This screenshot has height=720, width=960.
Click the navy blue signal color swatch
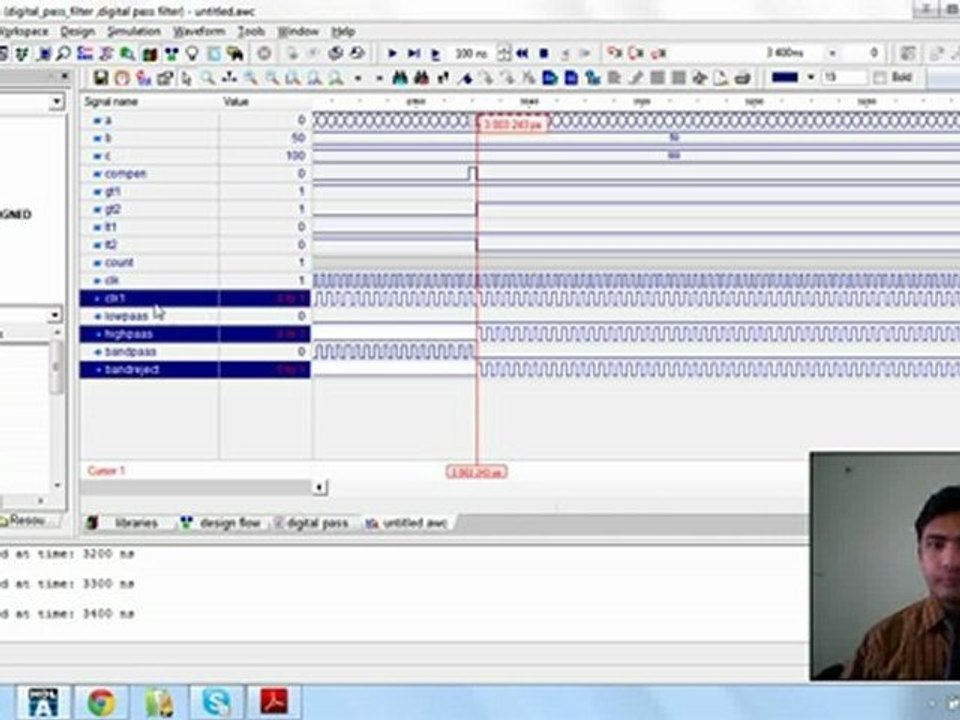tap(785, 78)
